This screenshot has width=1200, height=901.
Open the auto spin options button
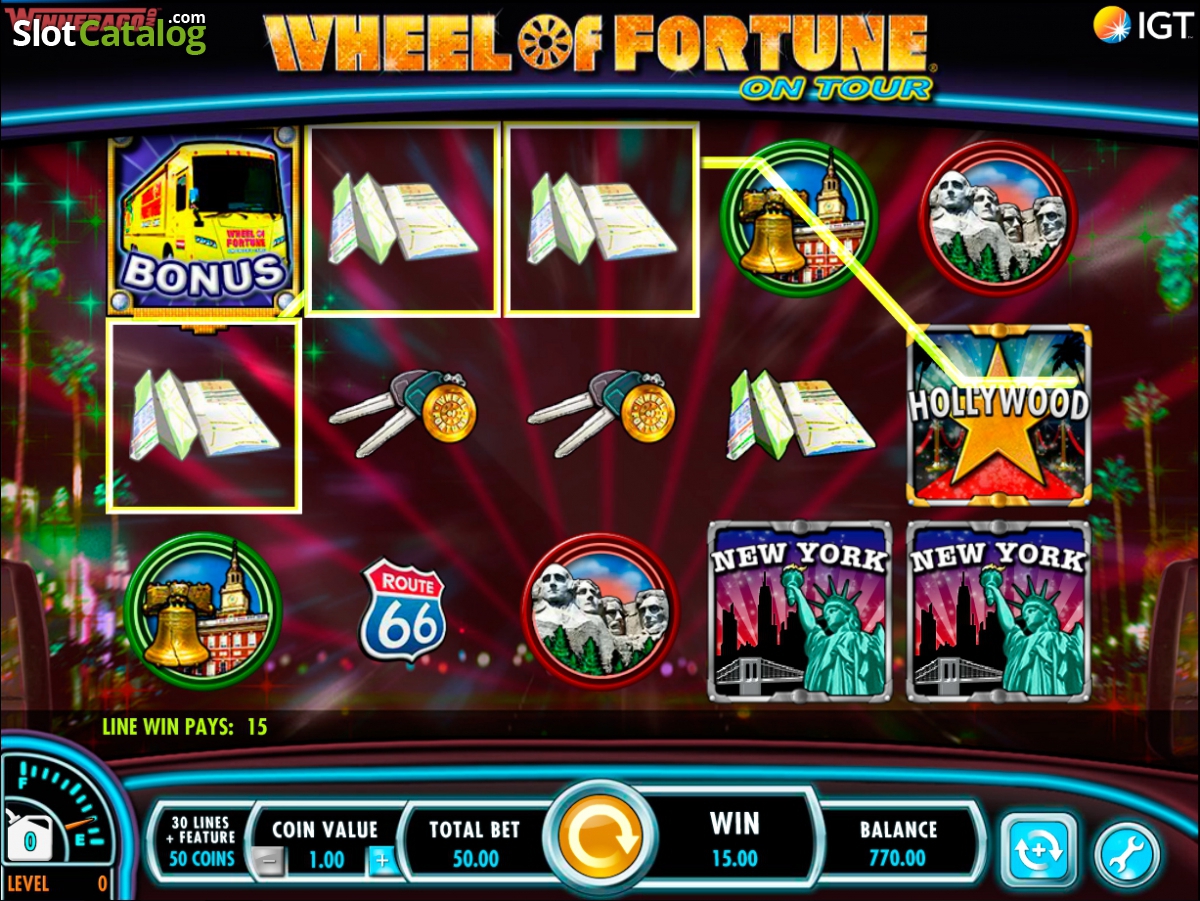coord(1039,851)
